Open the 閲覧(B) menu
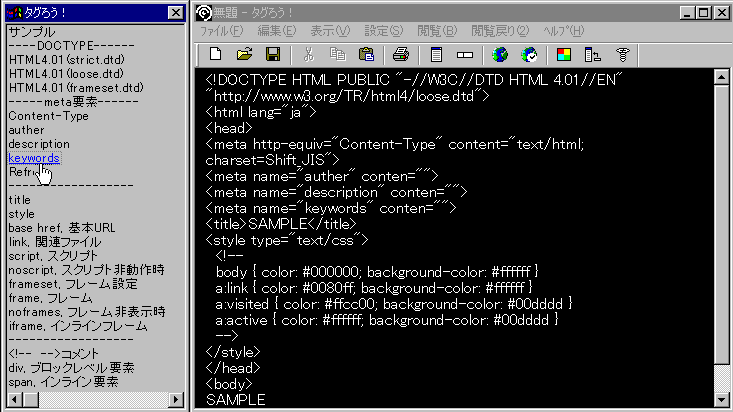Screen dimensions: 733x412 tap(437, 31)
